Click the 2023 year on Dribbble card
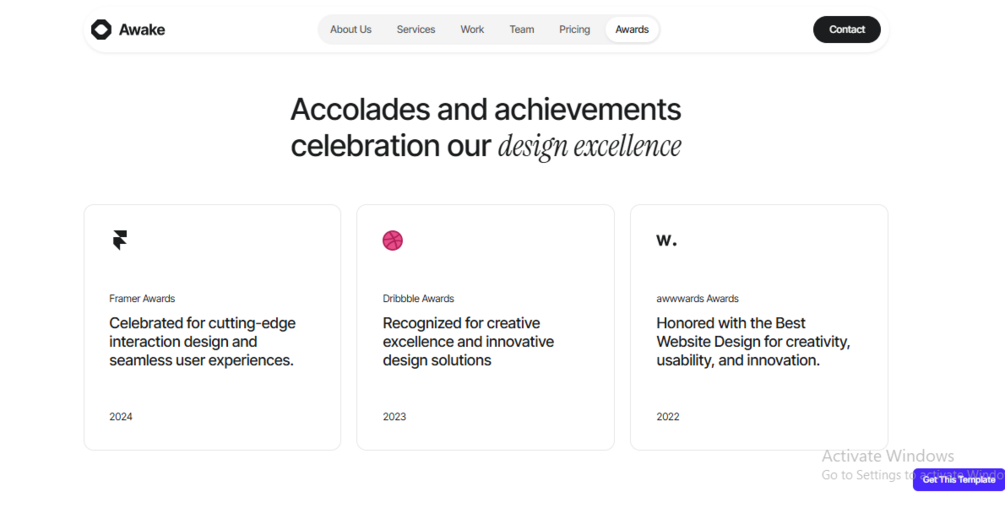Viewport: 1005px width, 508px height. tap(394, 417)
